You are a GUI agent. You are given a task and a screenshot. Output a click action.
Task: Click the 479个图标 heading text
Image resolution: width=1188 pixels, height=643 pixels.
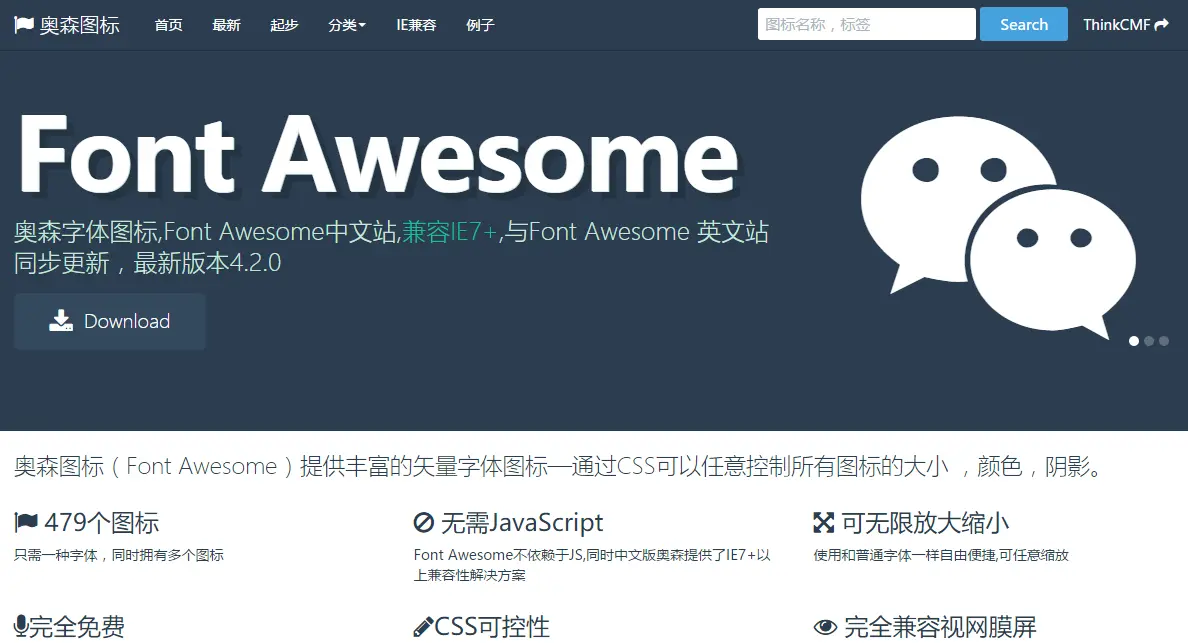click(102, 523)
